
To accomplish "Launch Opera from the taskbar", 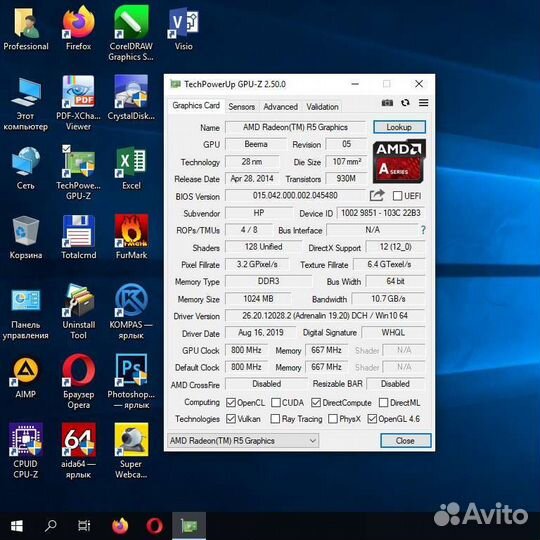I will click(x=154, y=526).
